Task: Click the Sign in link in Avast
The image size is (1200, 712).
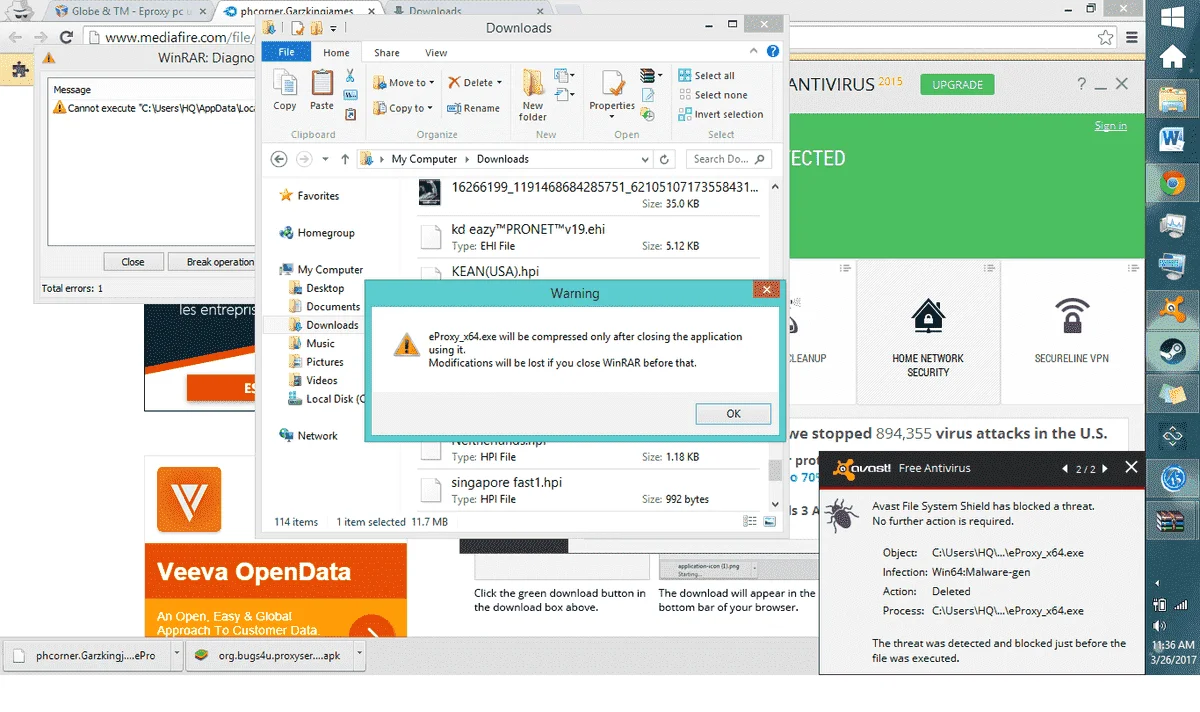Action: 1110,126
